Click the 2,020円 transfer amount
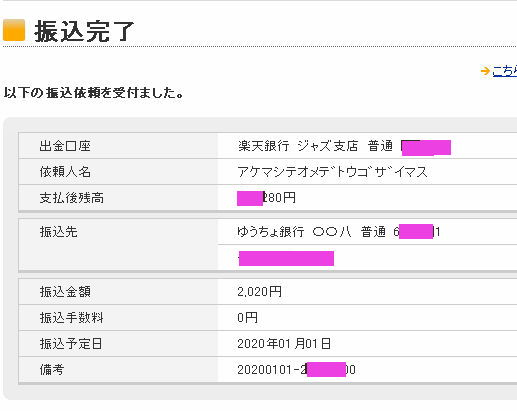 click(260, 292)
